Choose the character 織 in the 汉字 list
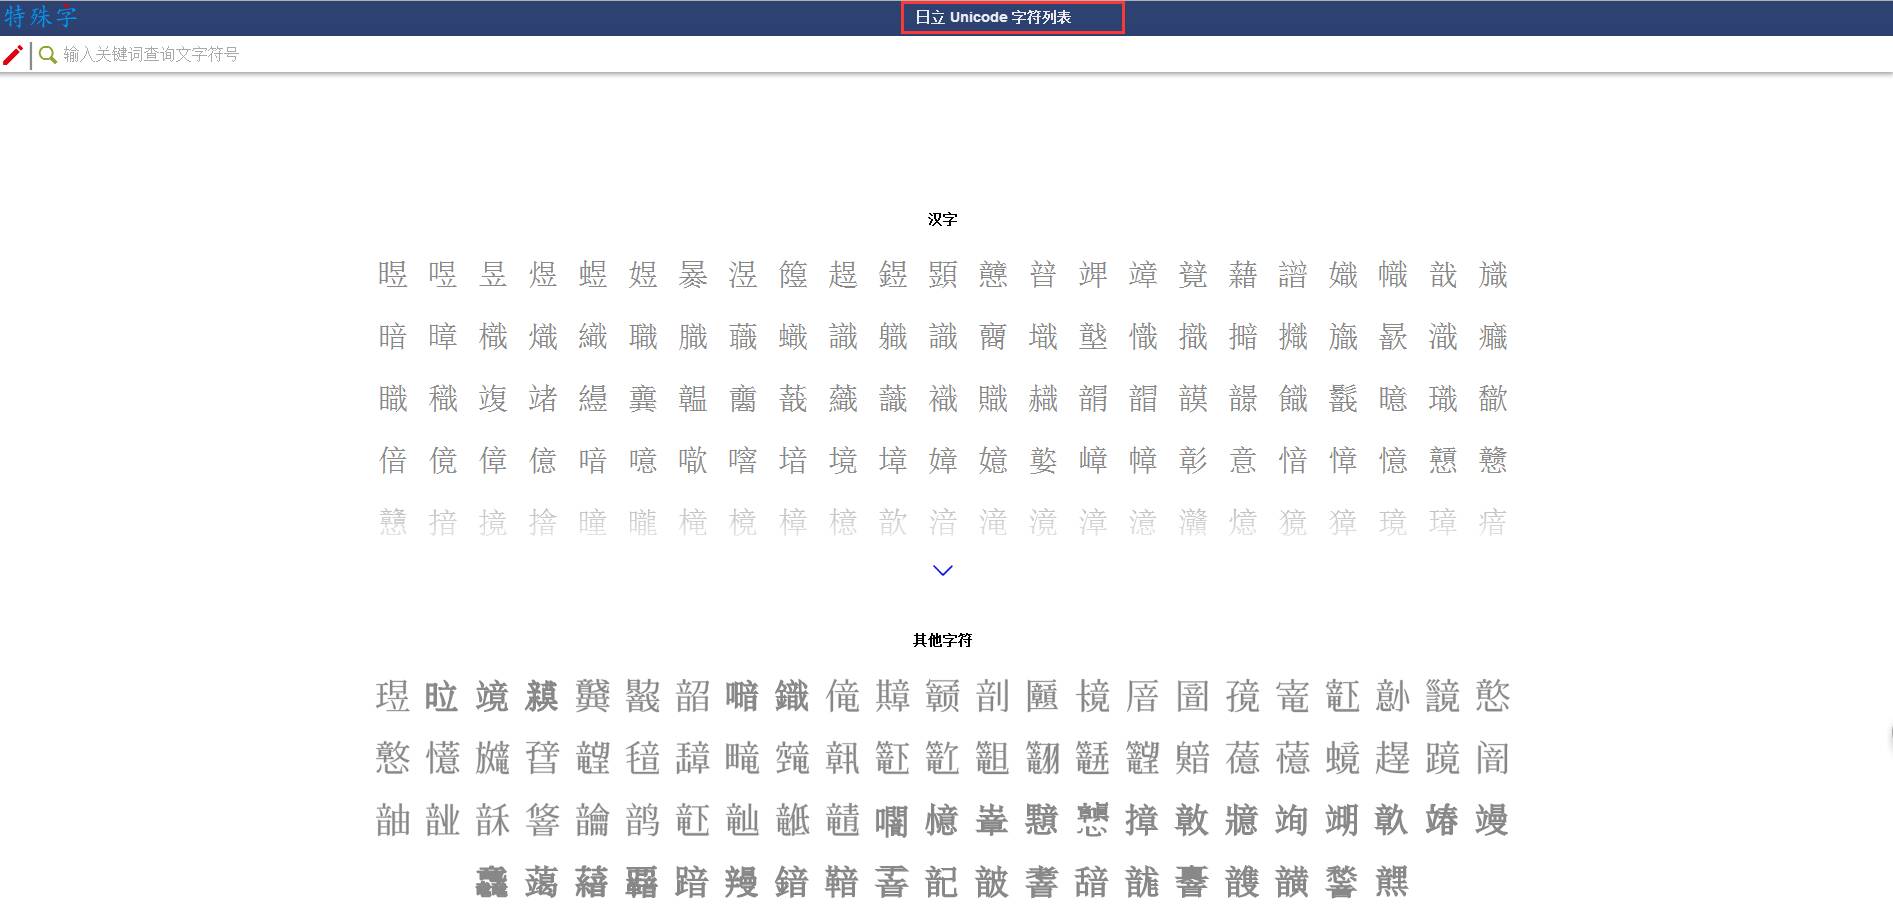 tap(593, 337)
